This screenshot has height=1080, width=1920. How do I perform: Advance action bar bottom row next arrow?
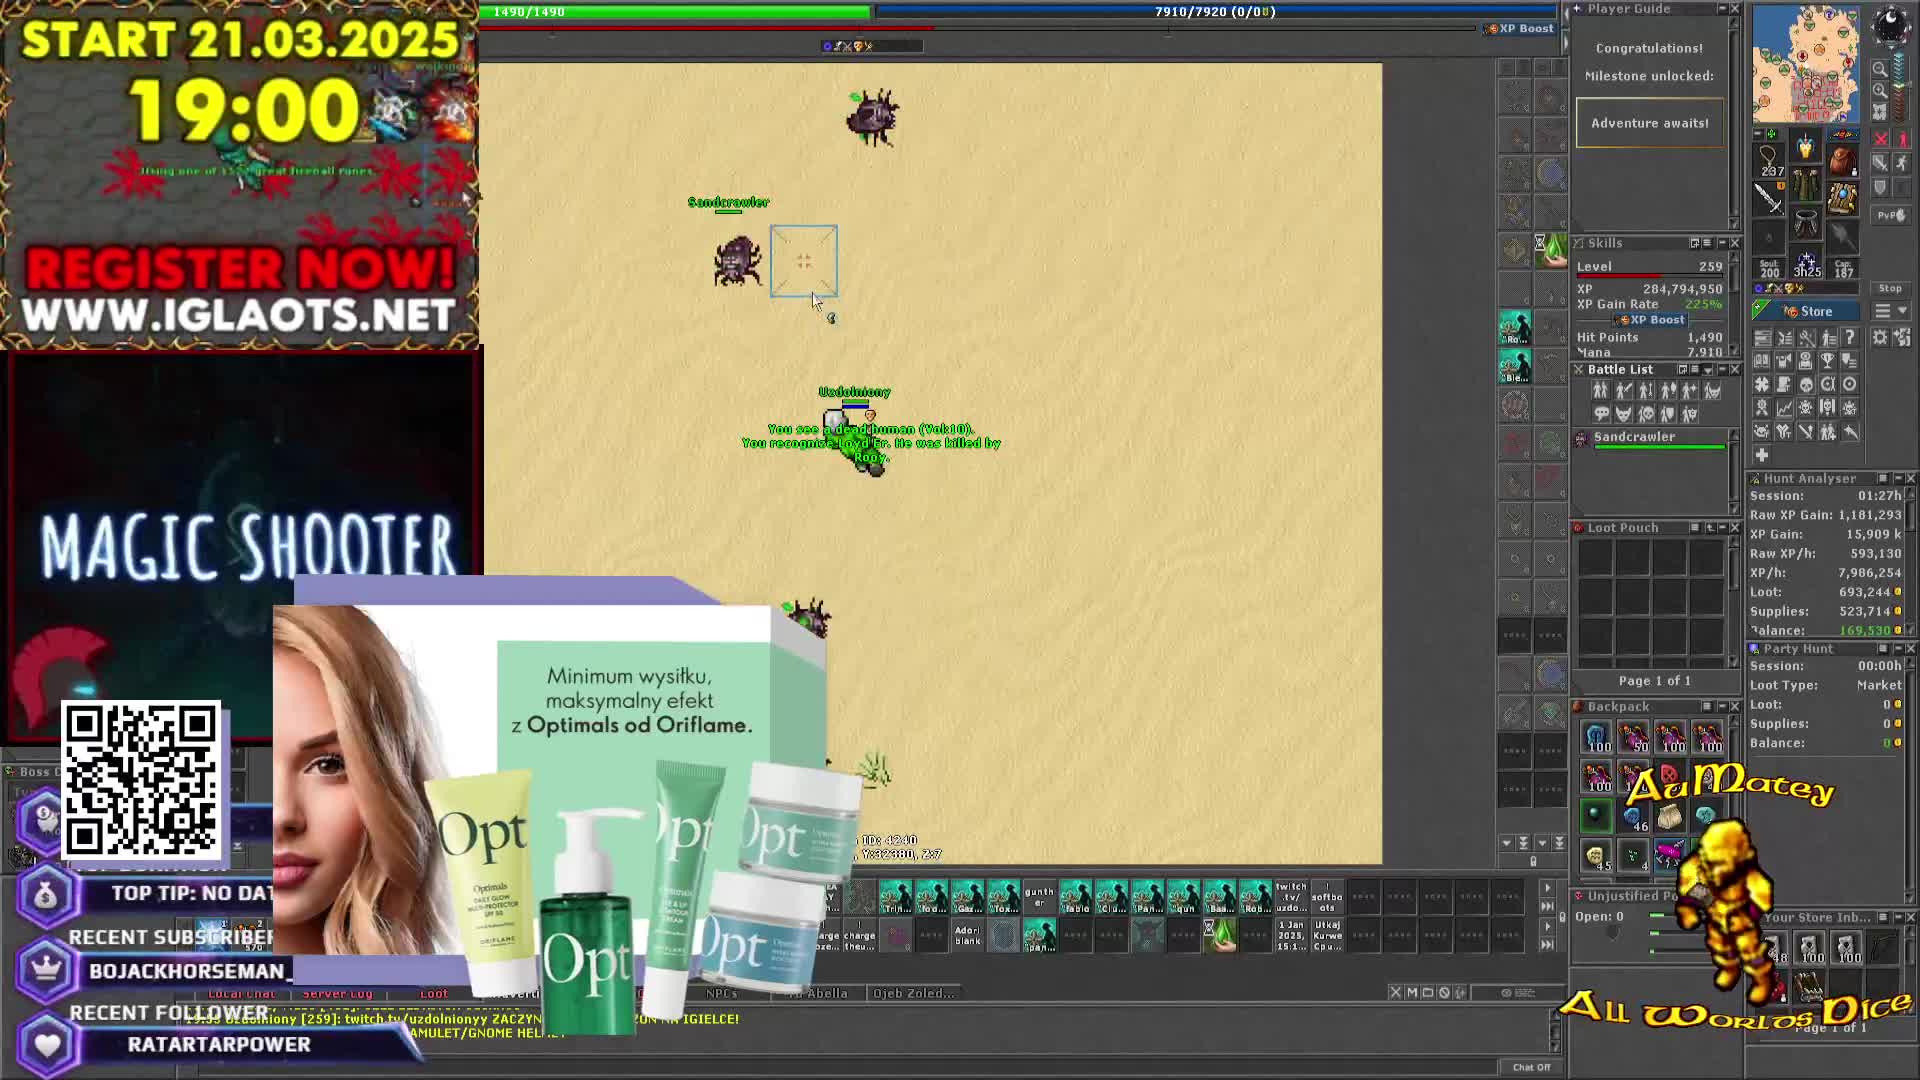(x=1547, y=927)
